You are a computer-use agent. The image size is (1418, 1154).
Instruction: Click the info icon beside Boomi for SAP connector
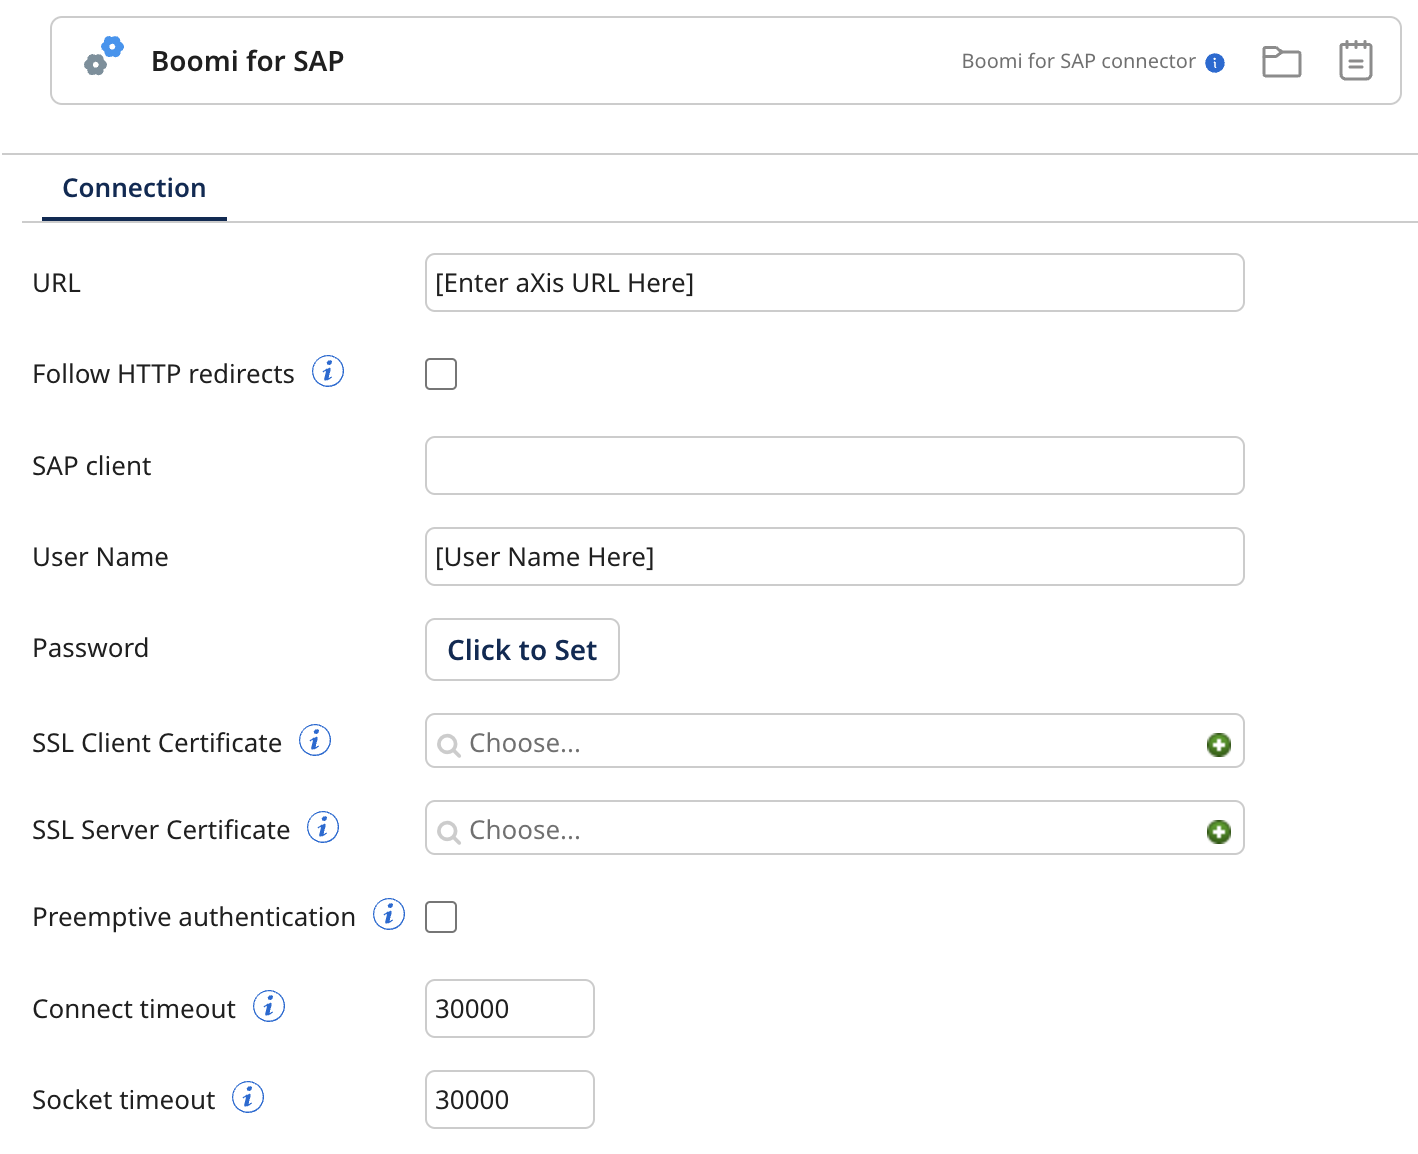tap(1216, 62)
